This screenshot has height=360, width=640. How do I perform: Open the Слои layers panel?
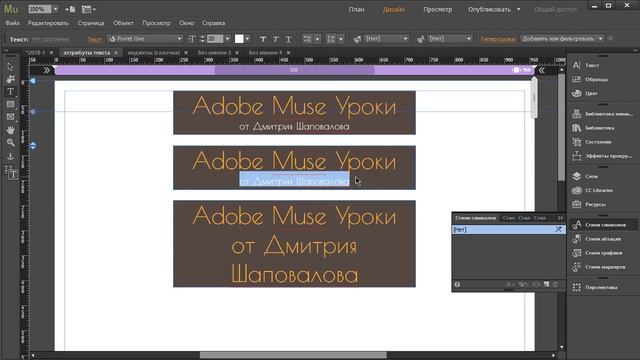[585, 176]
